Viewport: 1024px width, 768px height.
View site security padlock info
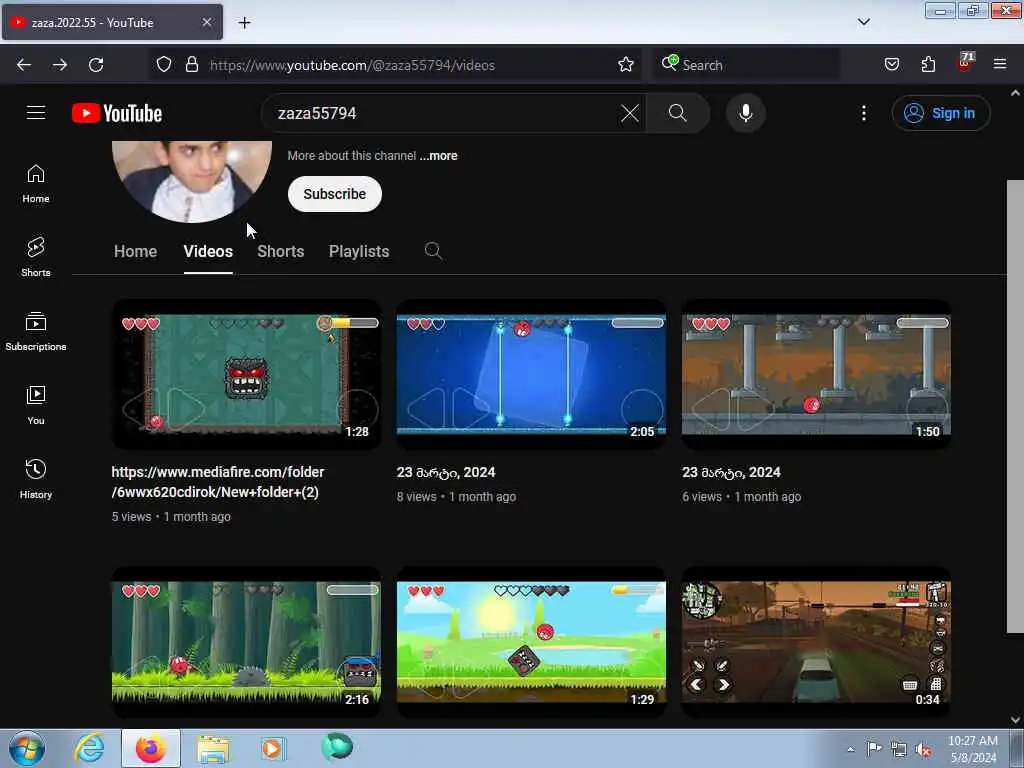(x=191, y=65)
